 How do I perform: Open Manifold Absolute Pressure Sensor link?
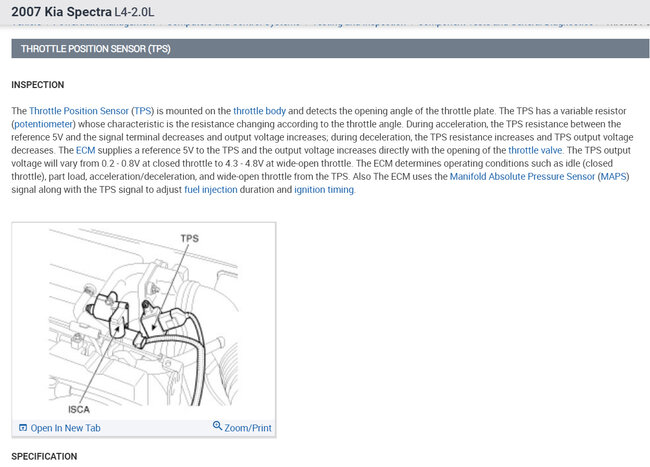(522, 177)
